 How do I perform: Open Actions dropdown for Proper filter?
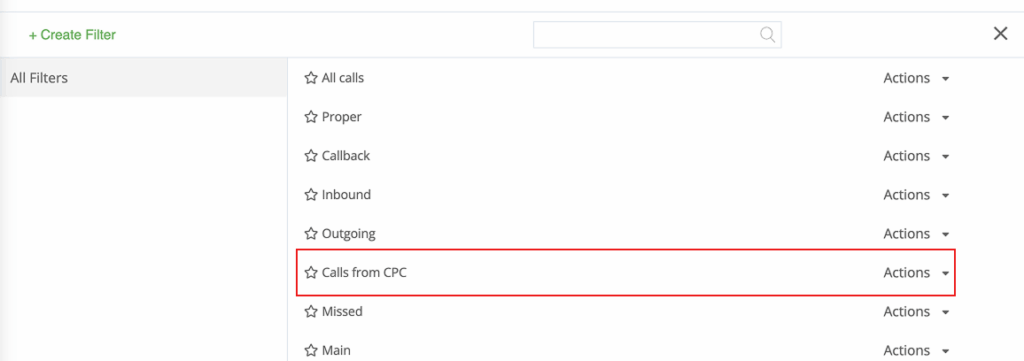[x=916, y=118]
